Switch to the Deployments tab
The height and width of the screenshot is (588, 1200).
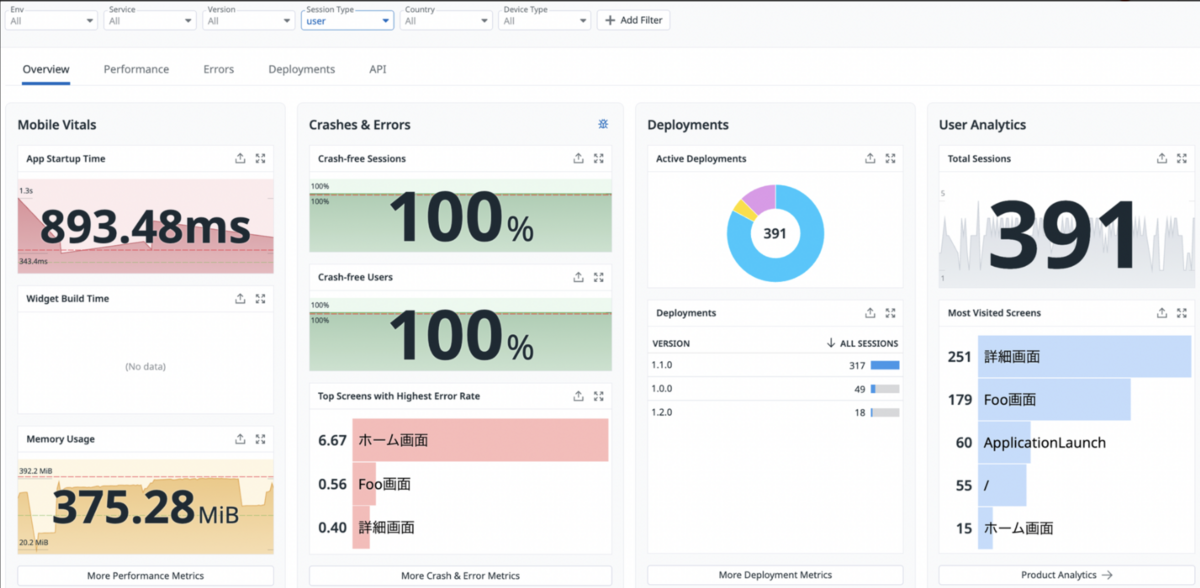point(301,69)
